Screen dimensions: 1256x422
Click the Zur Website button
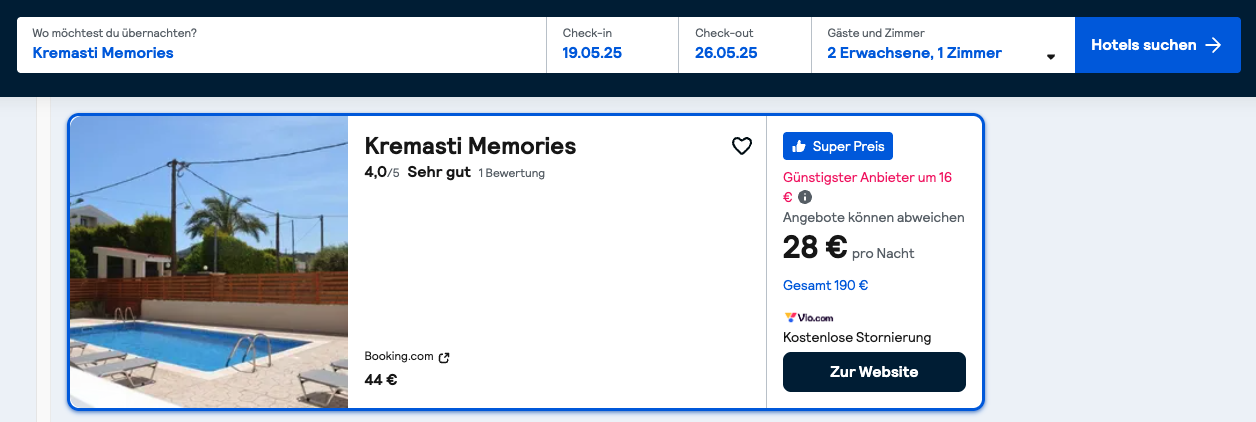click(x=874, y=372)
